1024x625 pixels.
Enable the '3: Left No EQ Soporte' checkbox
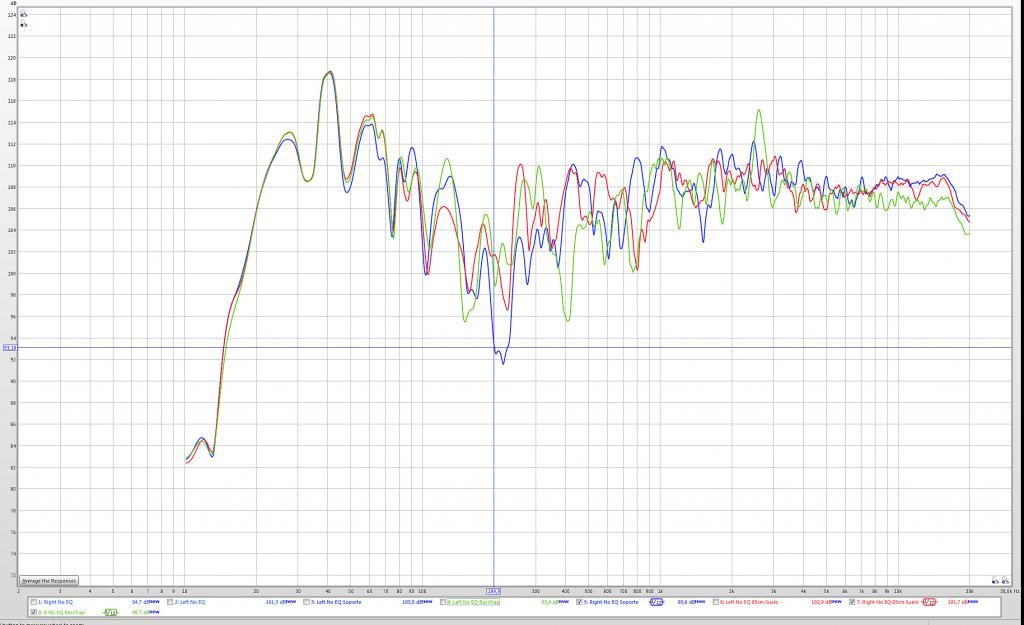coord(306,602)
